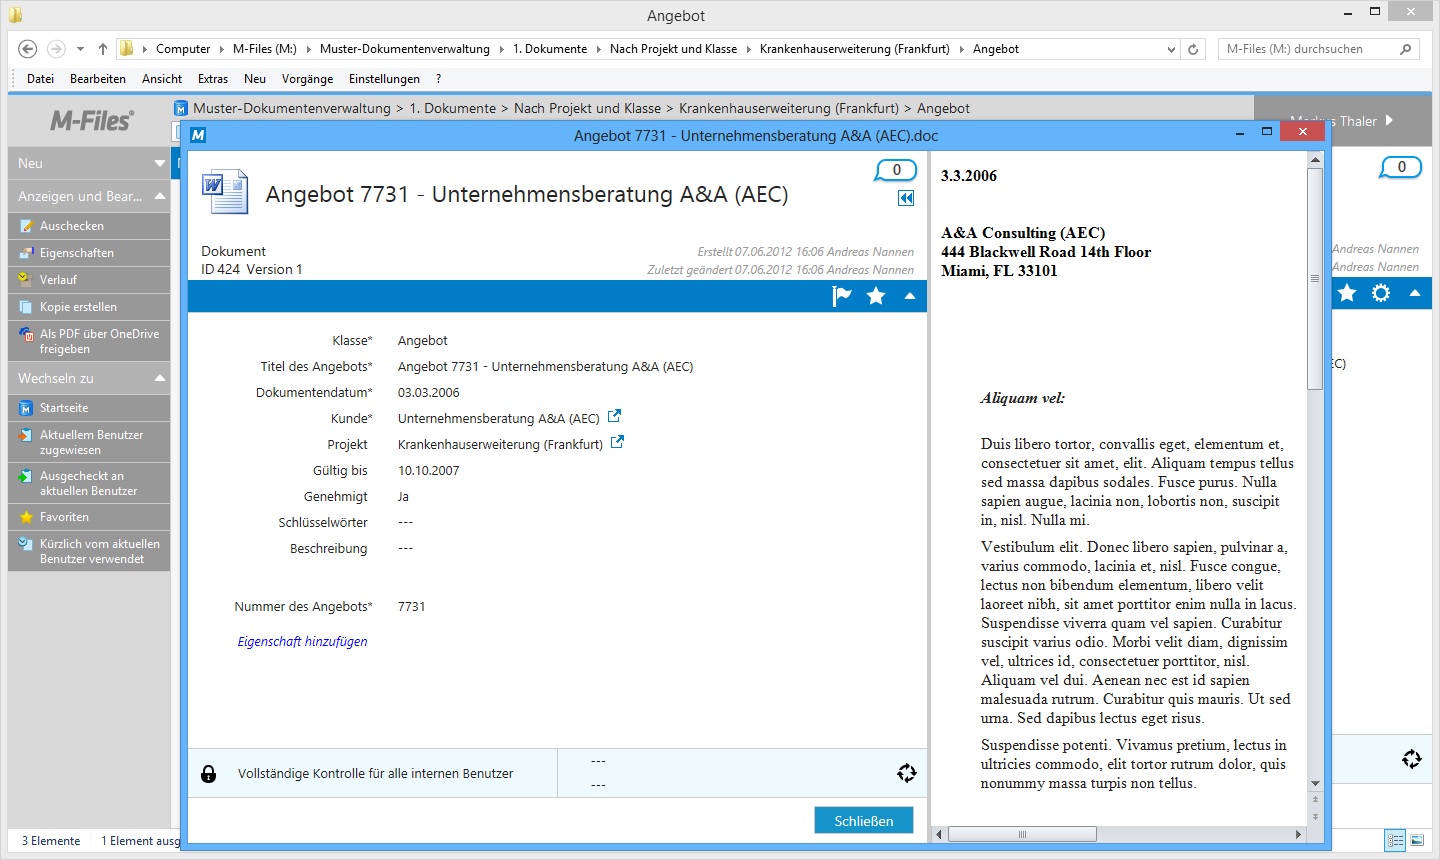Click Nach Projekt und Klasse in Explorer address
The width and height of the screenshot is (1440, 860).
[x=673, y=49]
